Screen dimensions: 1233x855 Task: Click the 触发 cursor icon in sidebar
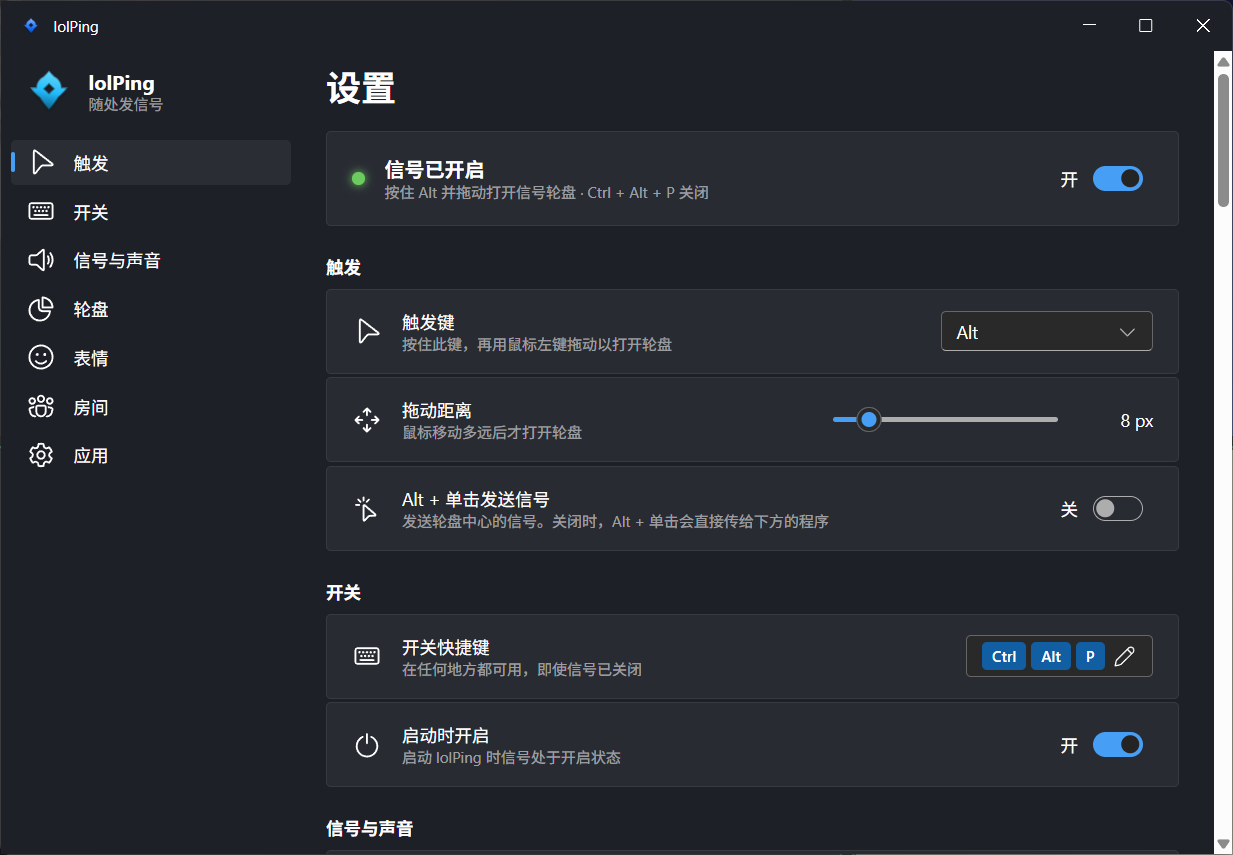pyautogui.click(x=41, y=162)
